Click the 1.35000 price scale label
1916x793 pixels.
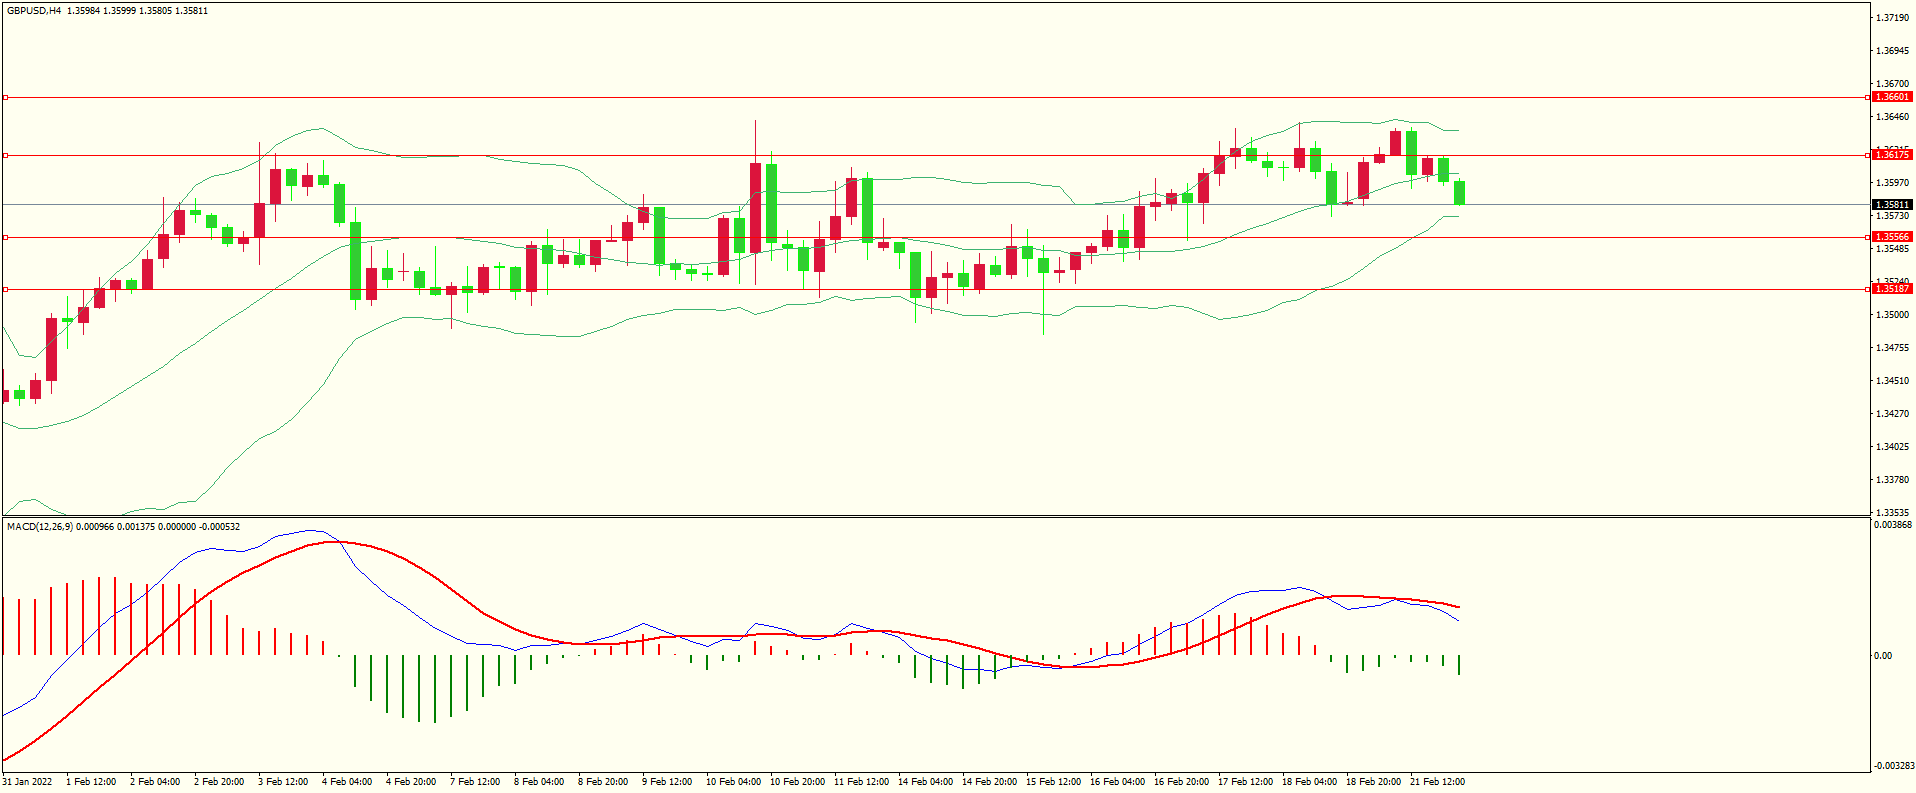pyautogui.click(x=1892, y=315)
